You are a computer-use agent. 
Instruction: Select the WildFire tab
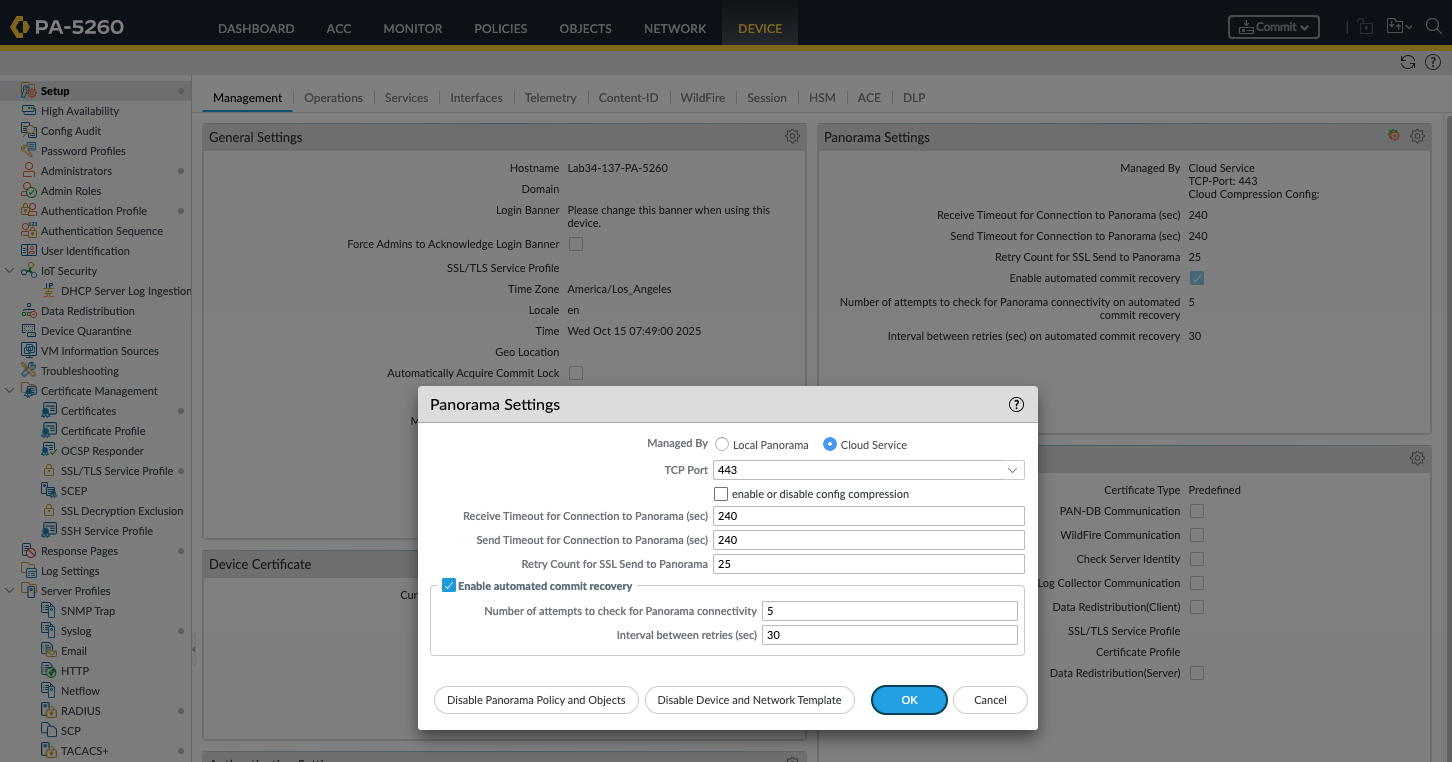(x=703, y=98)
